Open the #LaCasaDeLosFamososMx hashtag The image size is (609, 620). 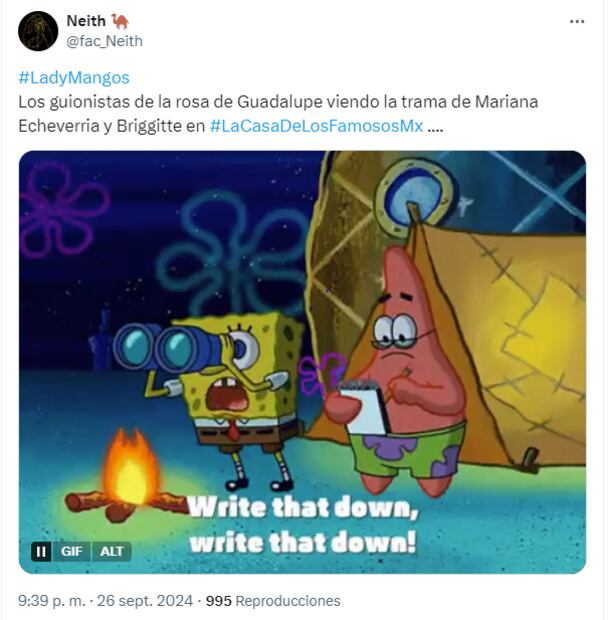(x=316, y=126)
